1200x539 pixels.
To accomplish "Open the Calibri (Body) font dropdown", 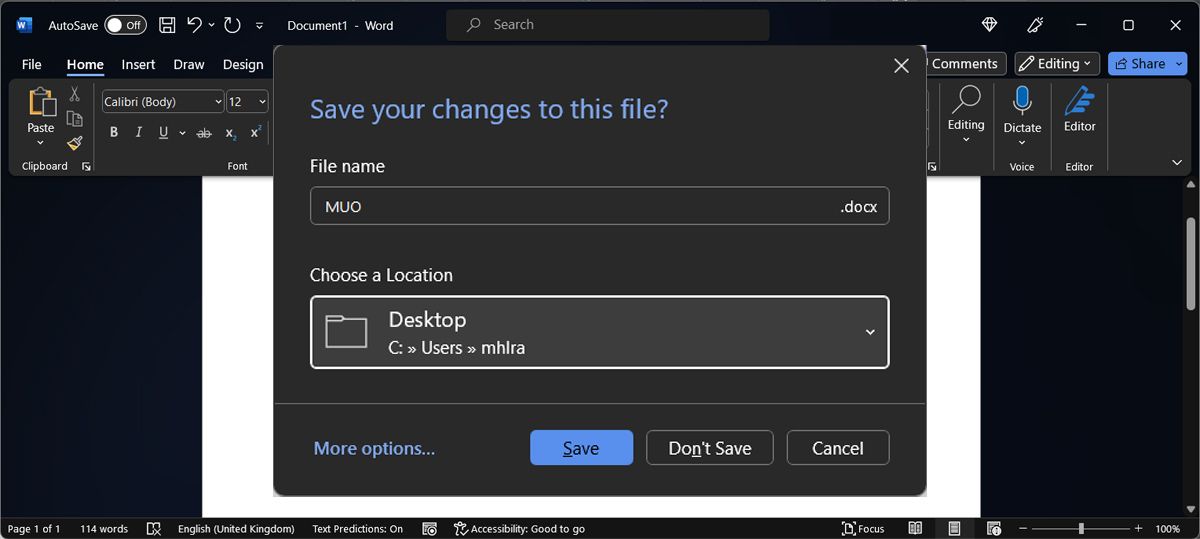I will pos(163,101).
